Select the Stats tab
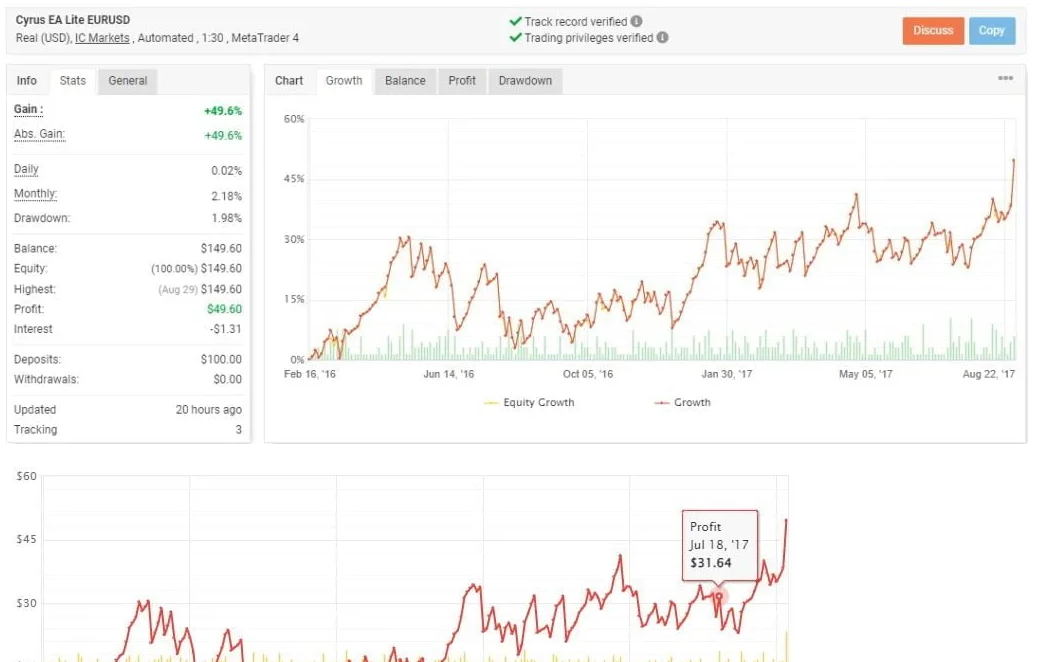 [73, 81]
